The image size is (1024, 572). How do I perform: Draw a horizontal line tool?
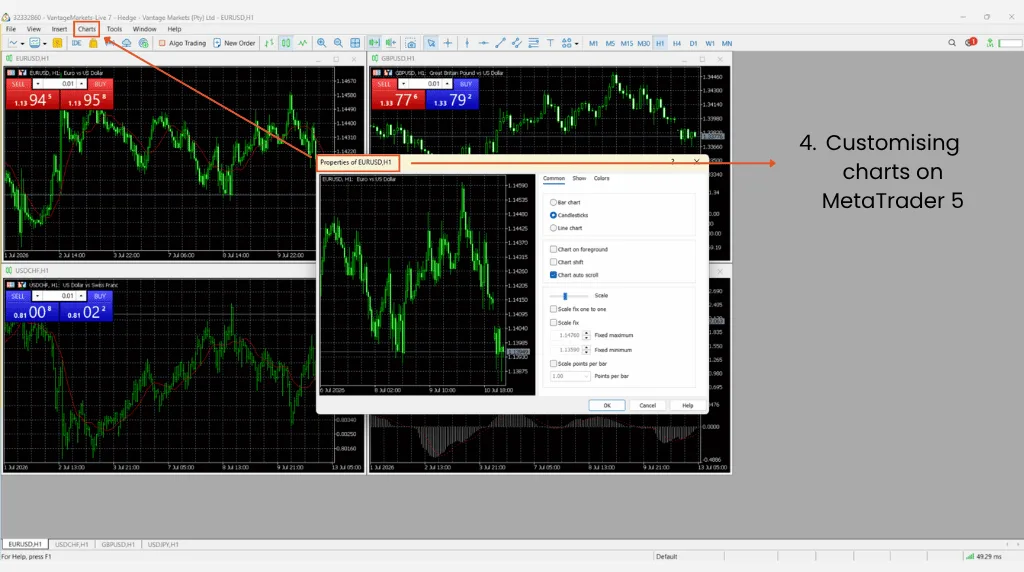click(x=483, y=43)
